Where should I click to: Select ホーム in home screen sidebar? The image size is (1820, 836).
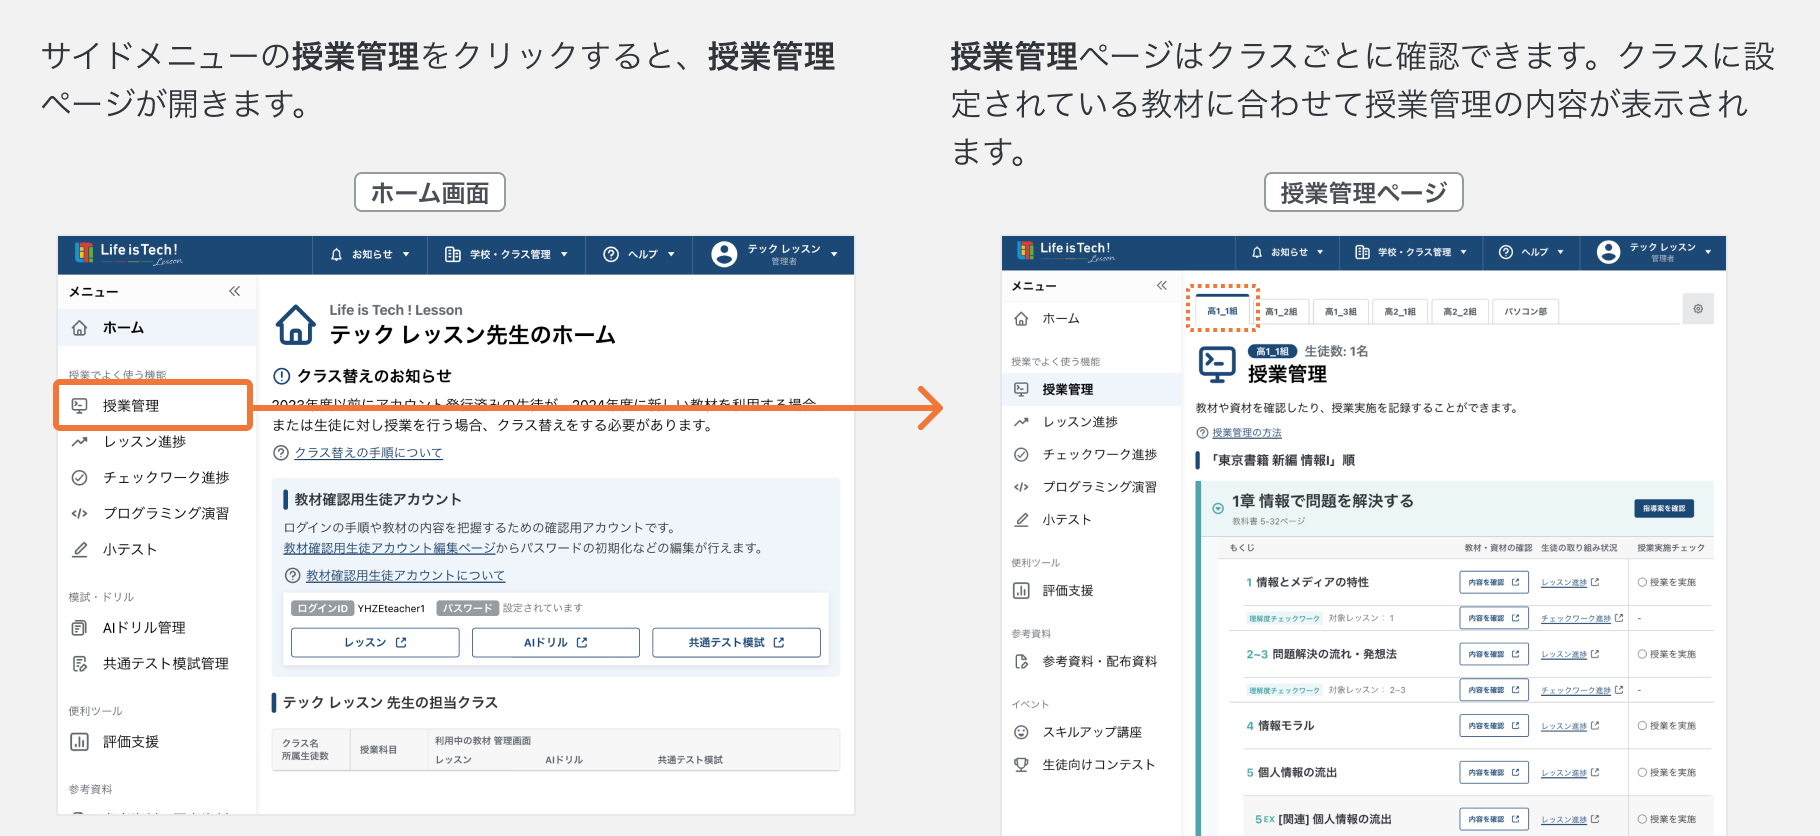tap(157, 327)
